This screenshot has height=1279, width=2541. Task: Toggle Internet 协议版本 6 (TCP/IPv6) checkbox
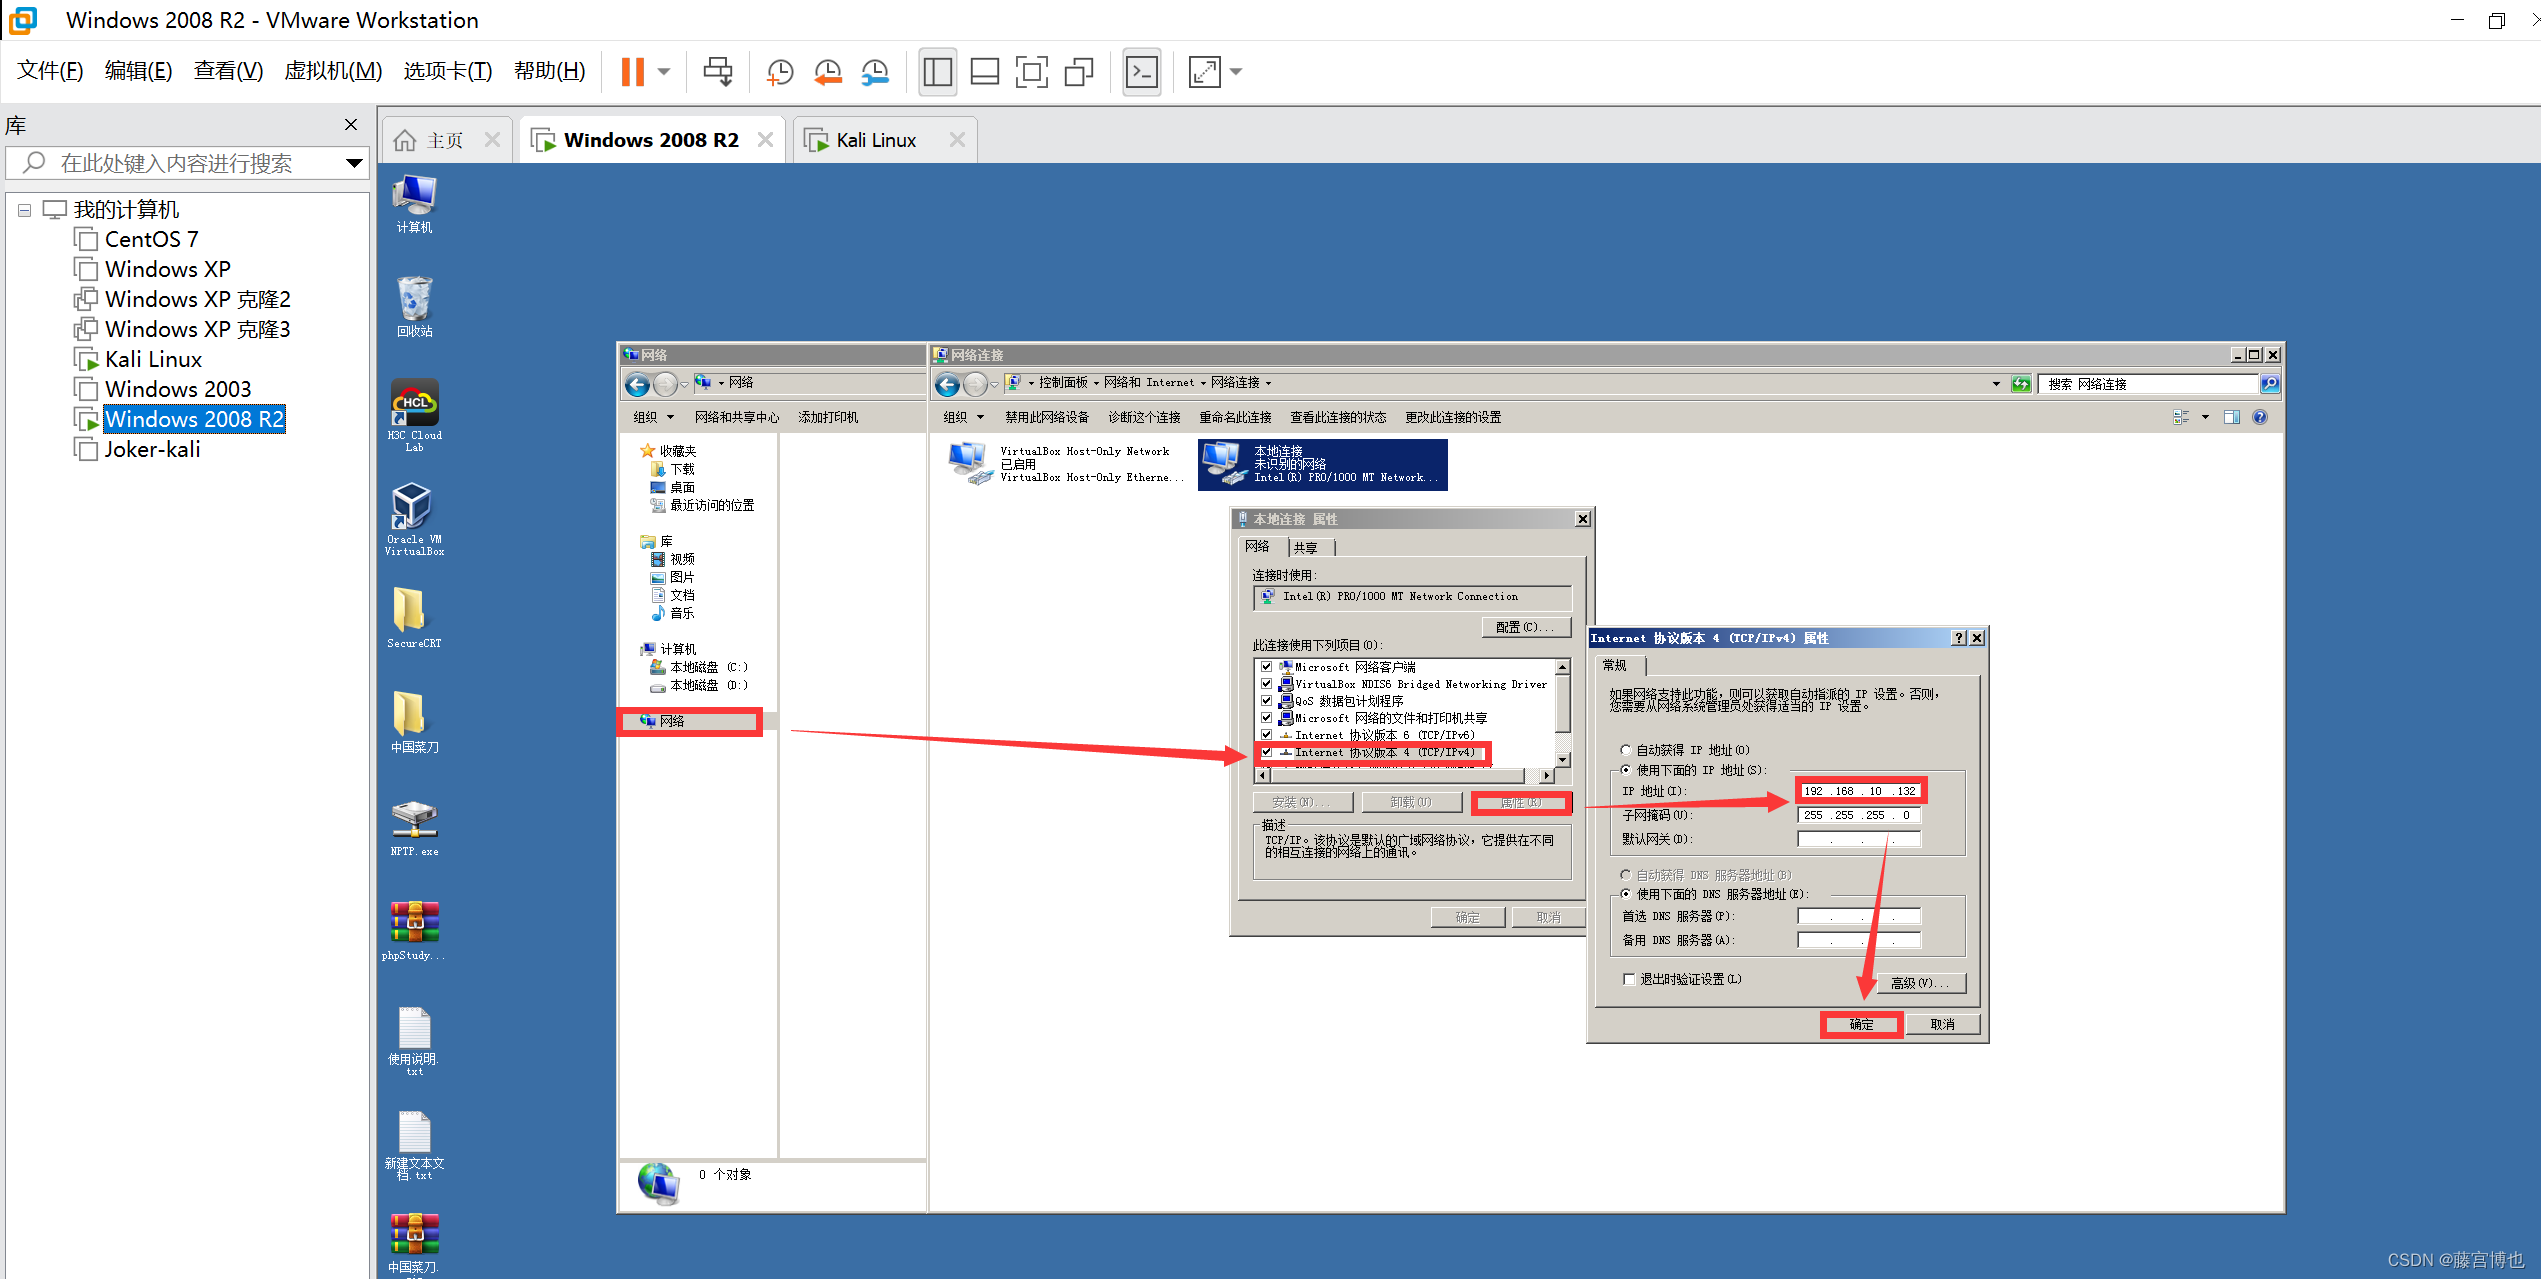pos(1266,735)
